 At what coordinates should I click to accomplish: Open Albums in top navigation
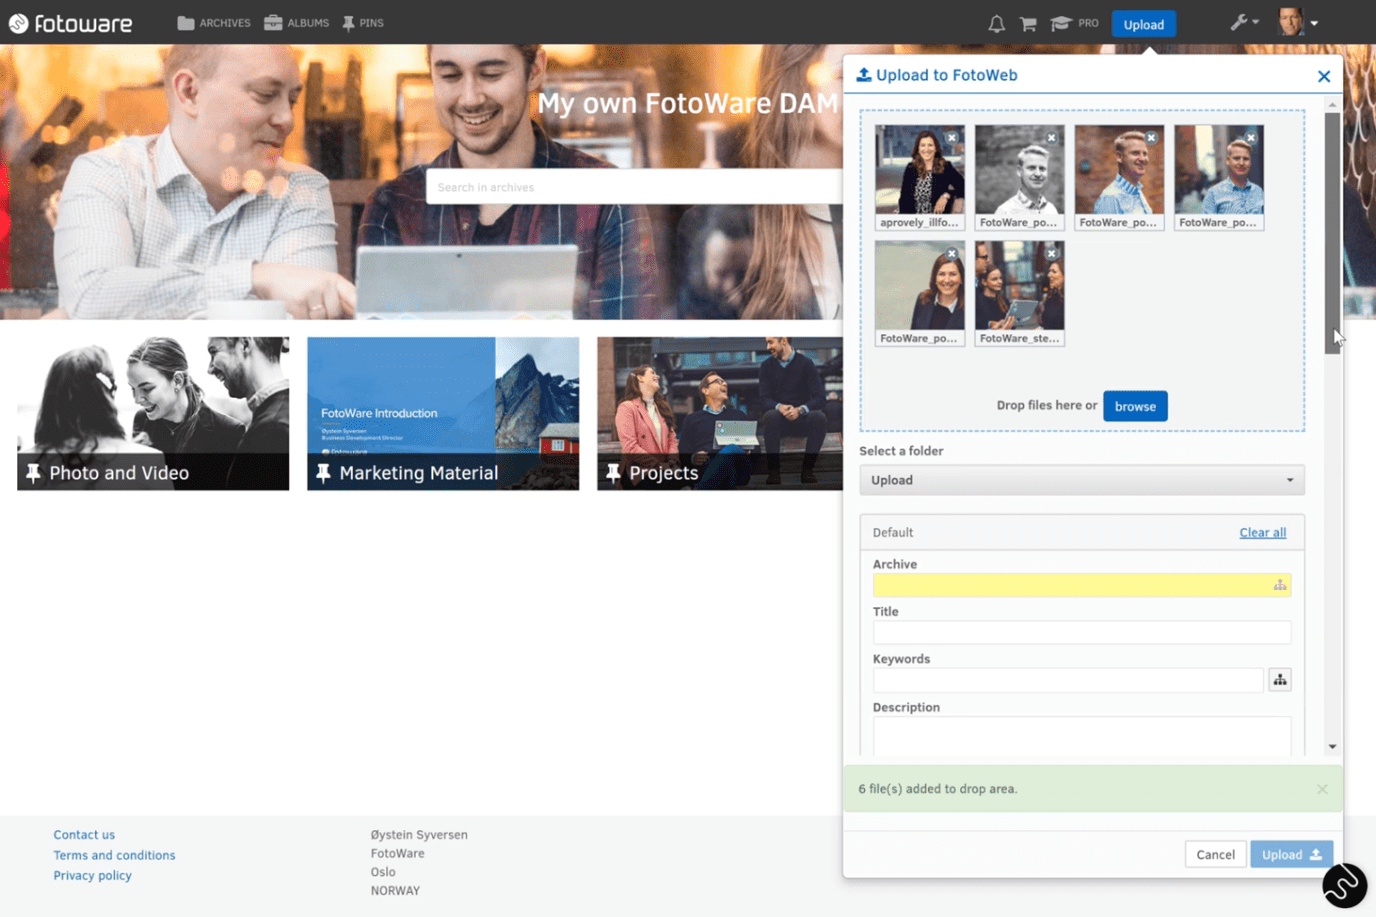pos(297,23)
